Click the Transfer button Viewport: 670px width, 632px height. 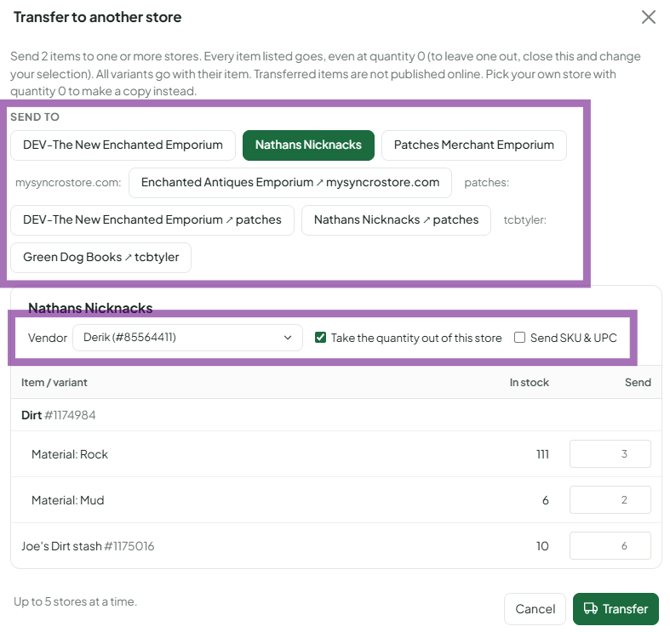(615, 609)
